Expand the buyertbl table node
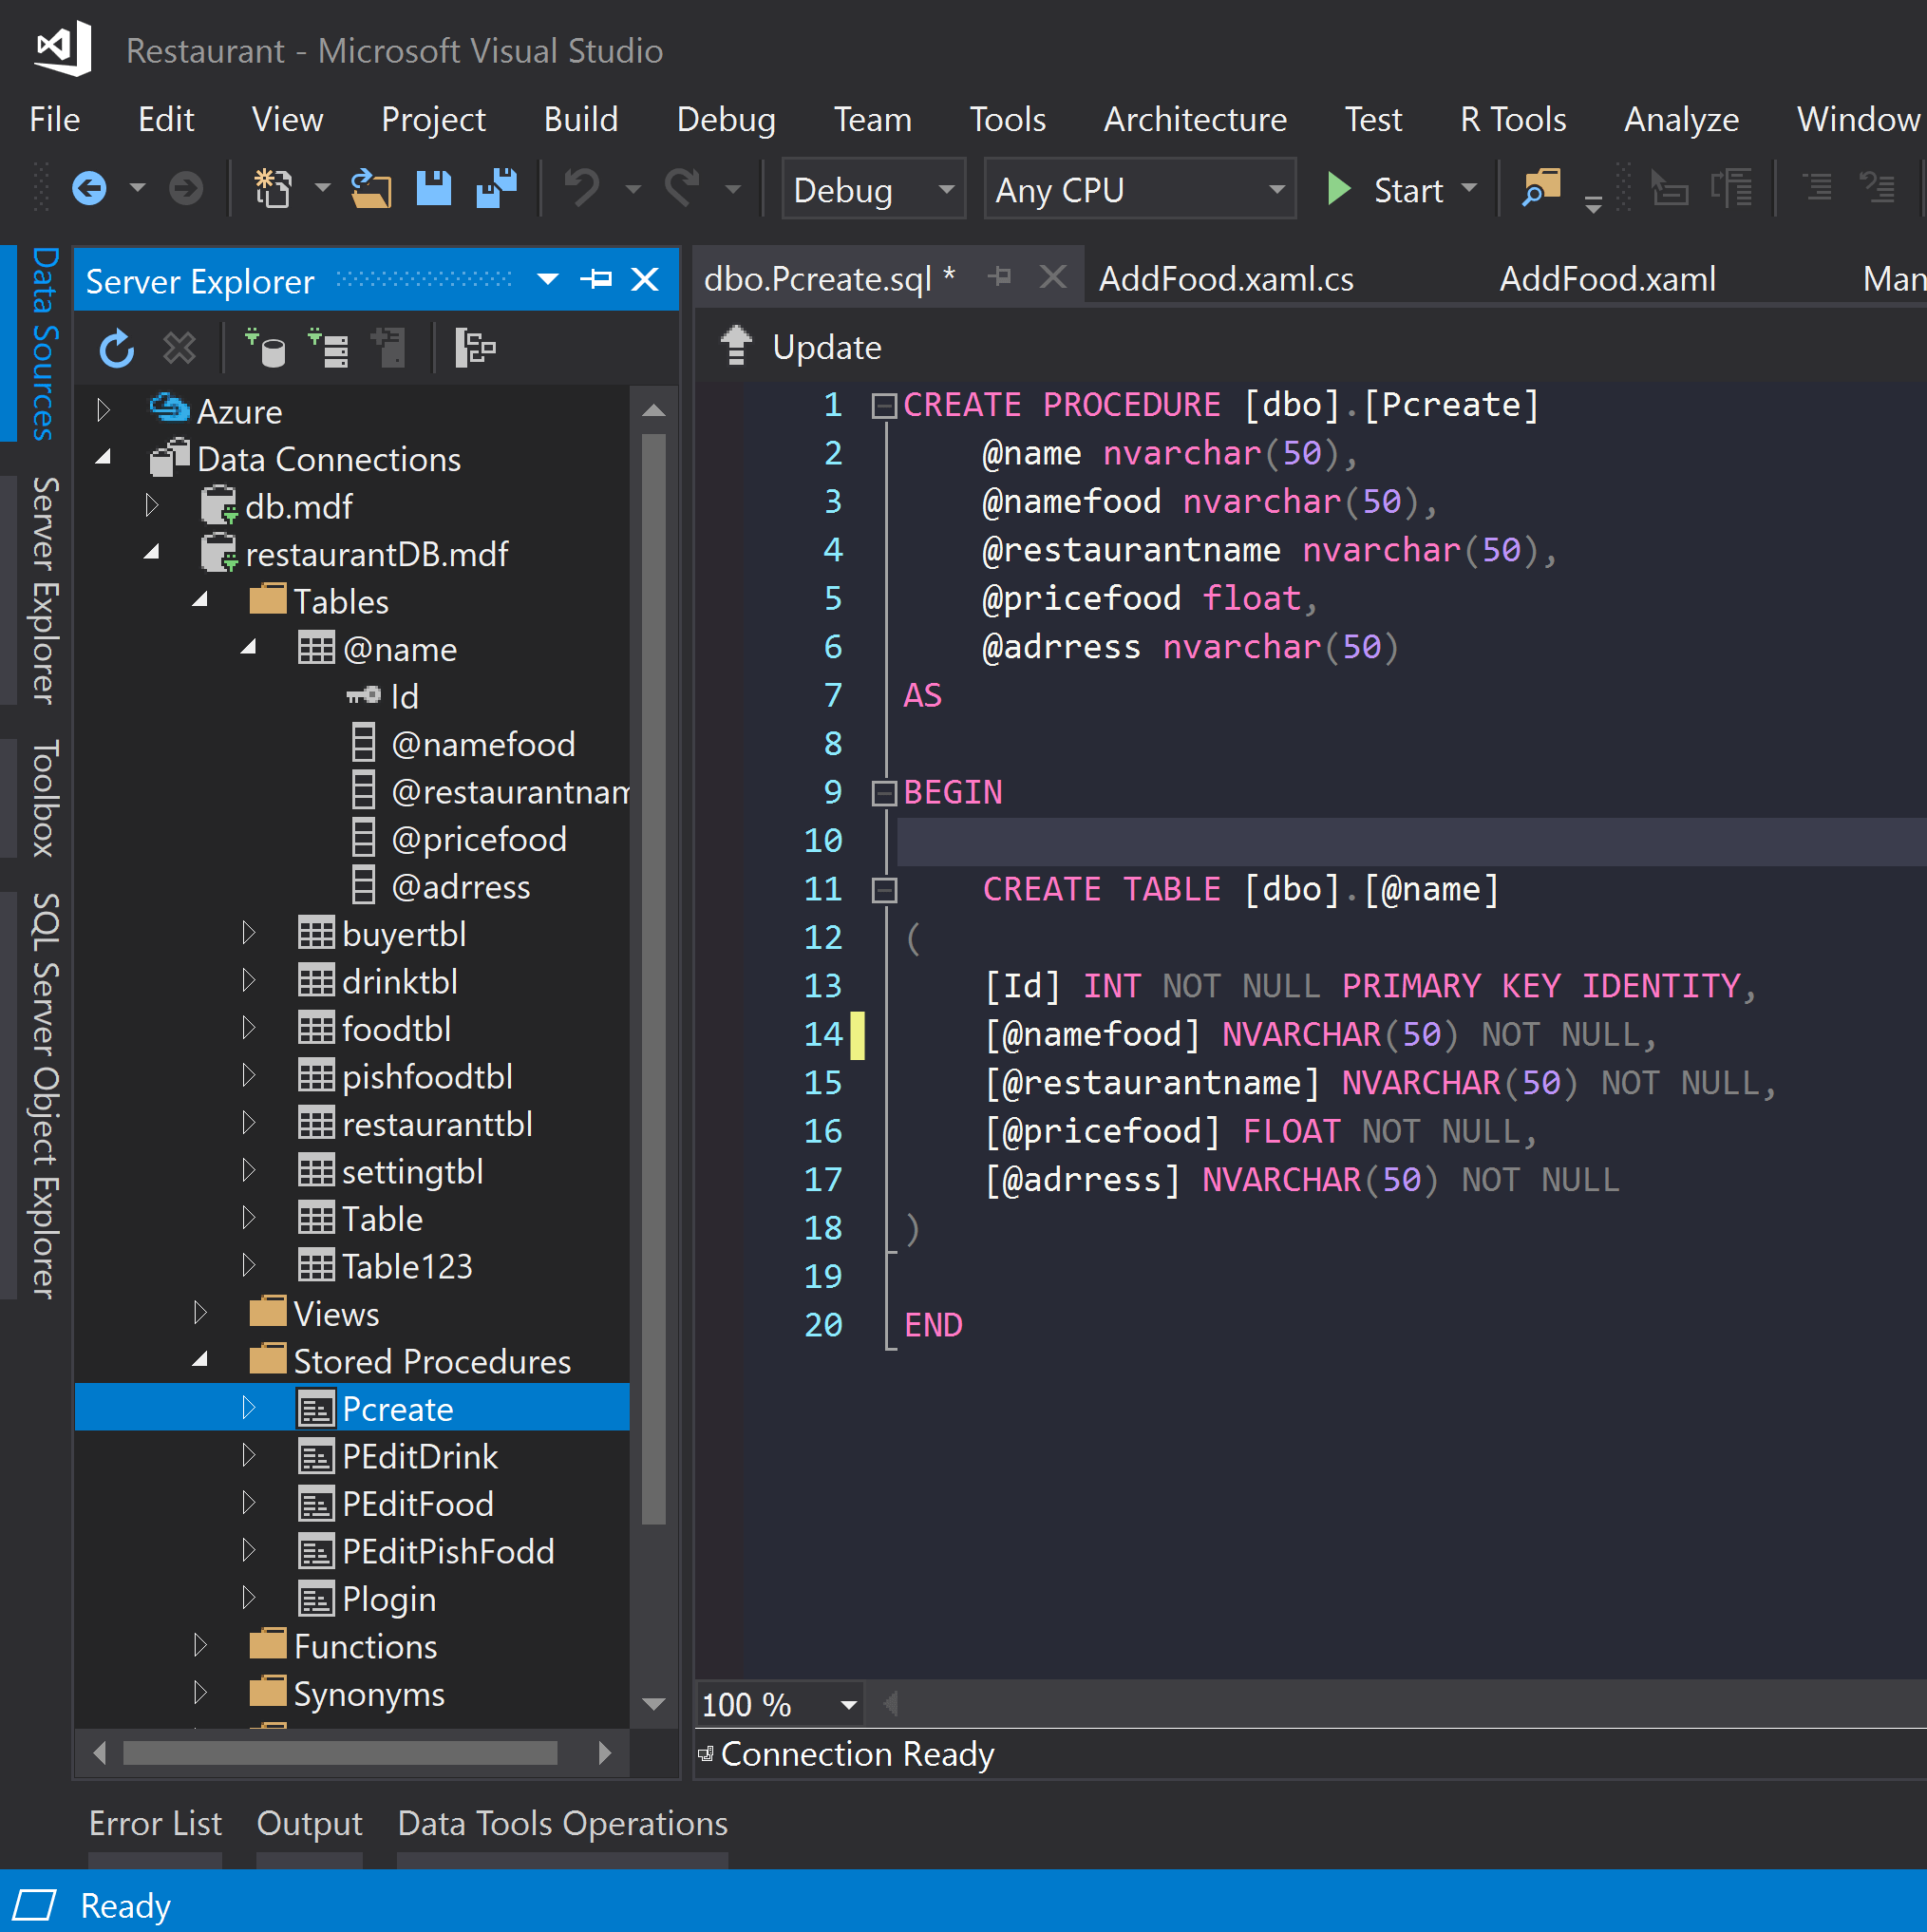This screenshot has width=1927, height=1932. coord(249,934)
